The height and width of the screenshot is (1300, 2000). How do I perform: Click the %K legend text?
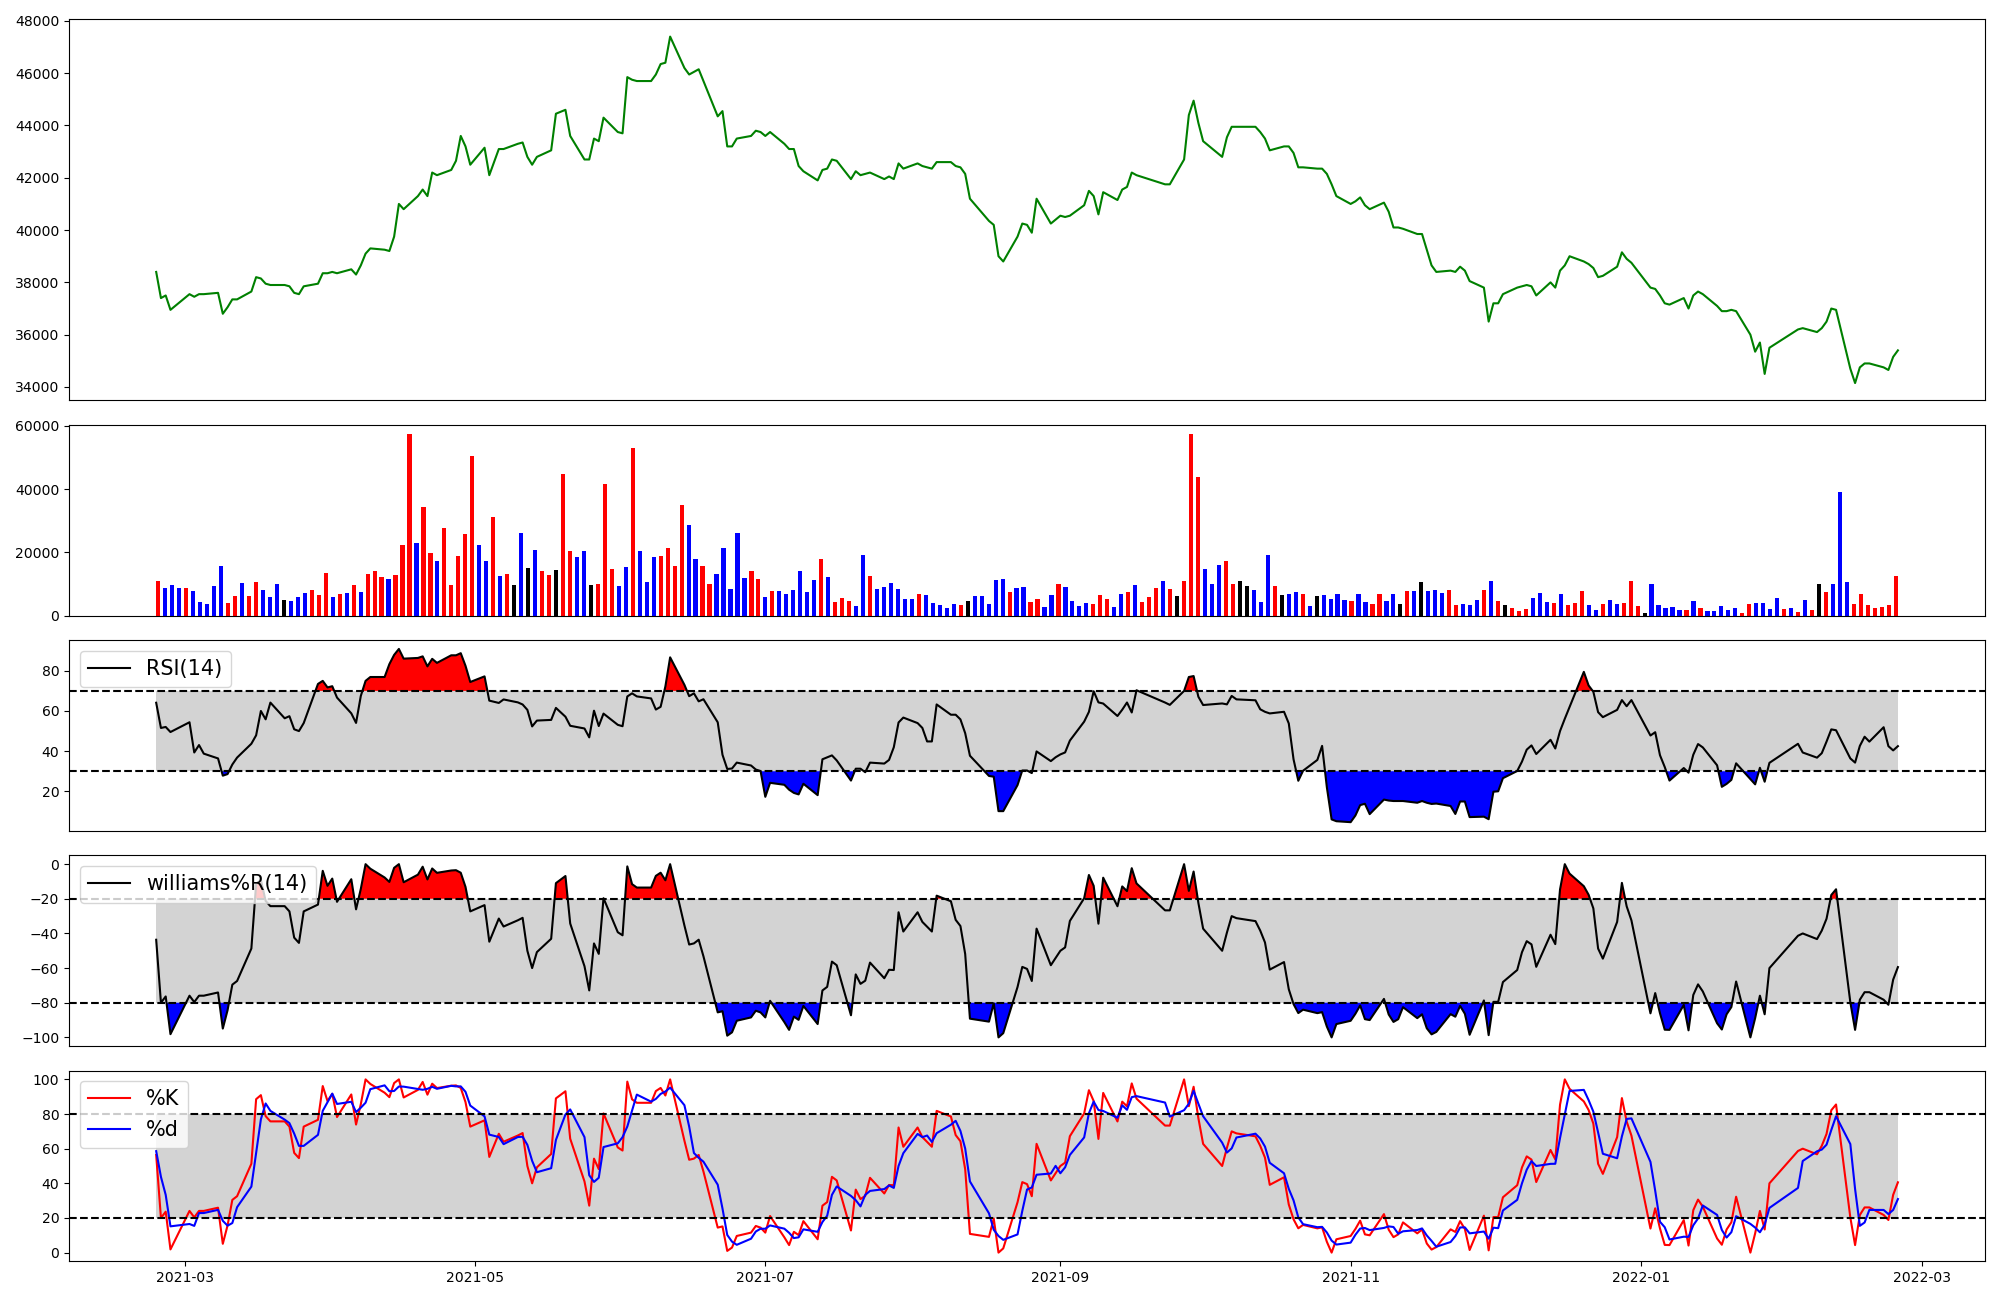click(x=162, y=1098)
